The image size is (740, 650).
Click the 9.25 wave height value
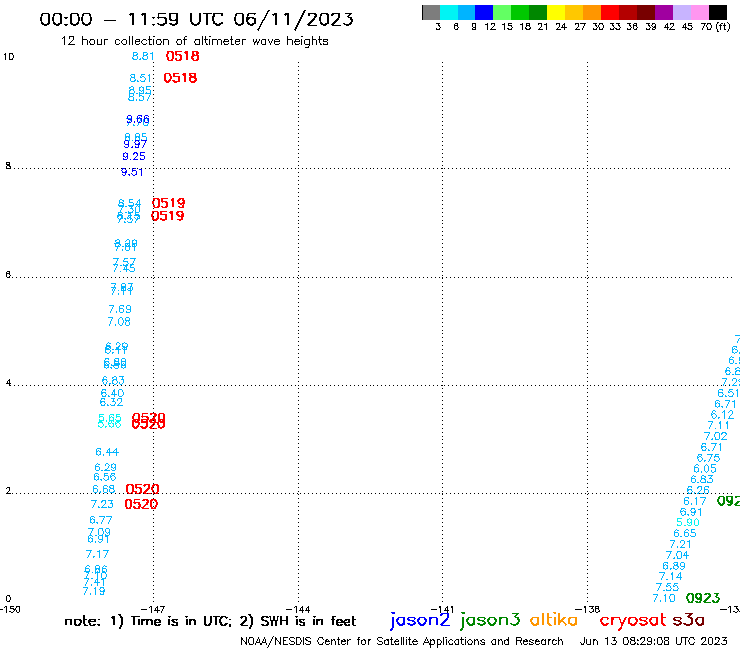tap(134, 156)
